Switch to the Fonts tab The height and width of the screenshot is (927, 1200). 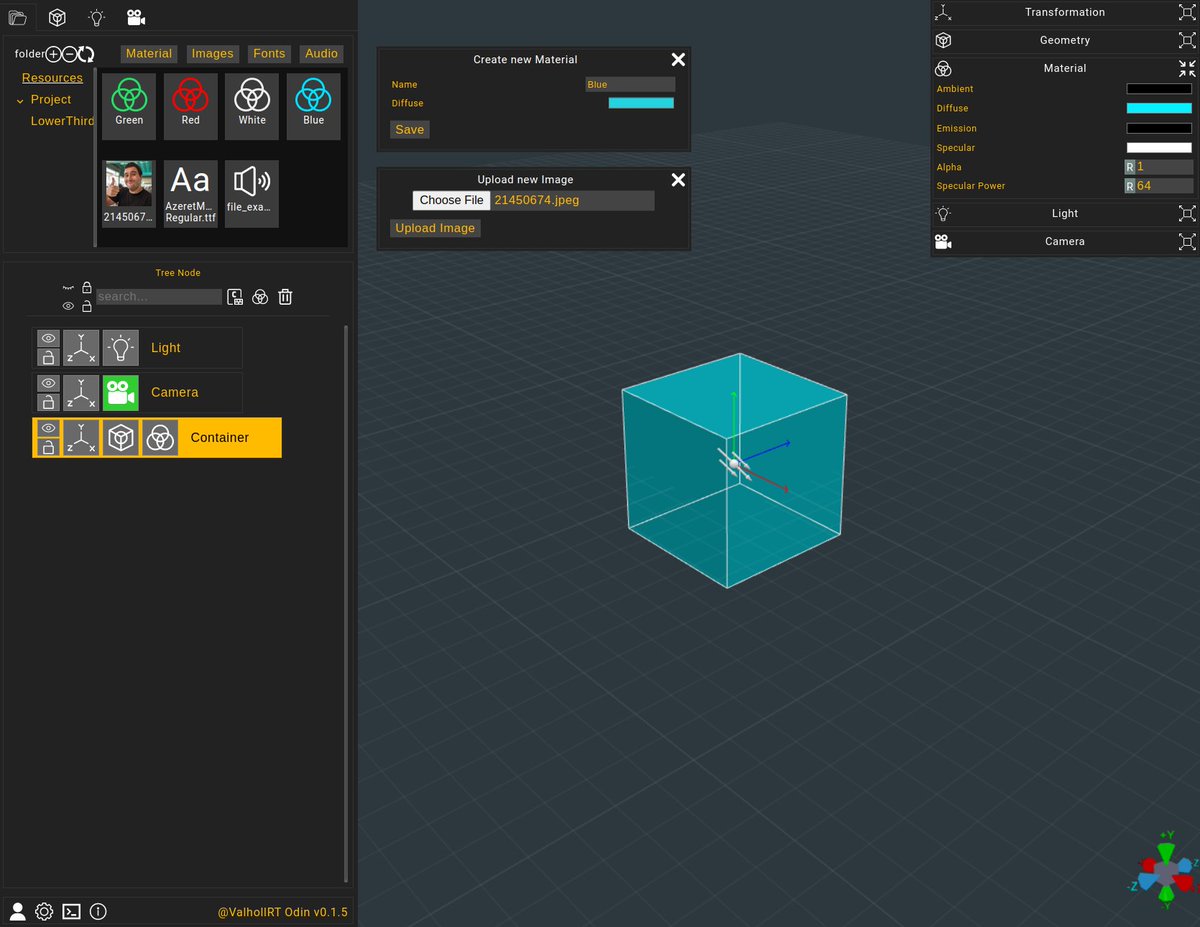point(268,53)
